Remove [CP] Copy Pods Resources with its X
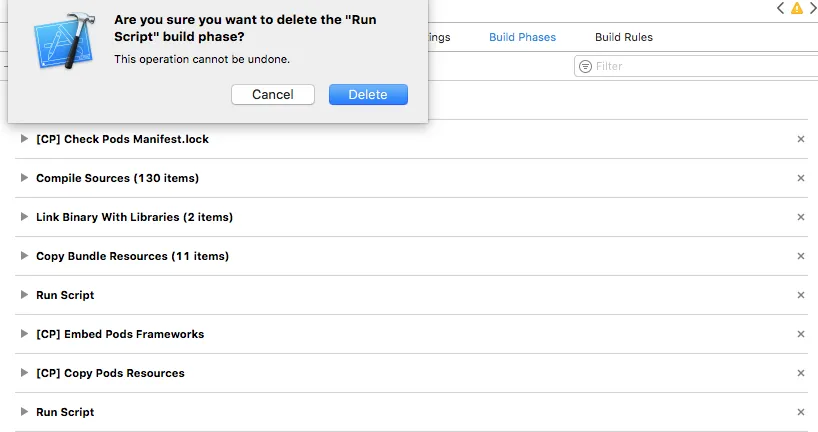Image resolution: width=818 pixels, height=432 pixels. (x=800, y=373)
